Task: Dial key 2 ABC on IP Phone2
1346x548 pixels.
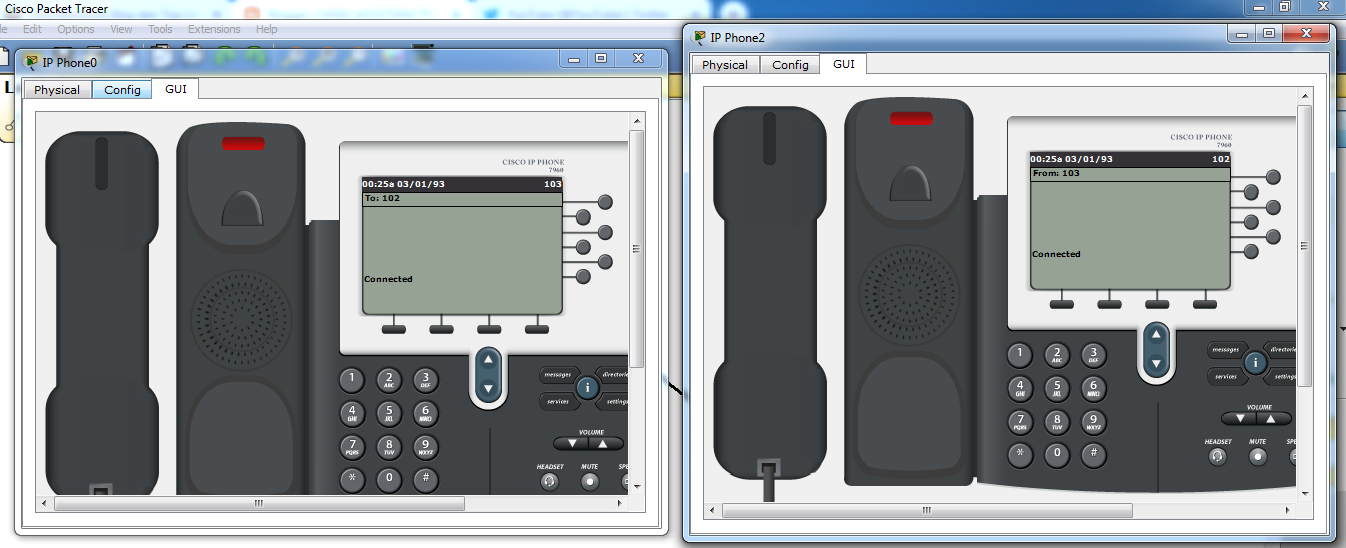Action: [x=1056, y=354]
